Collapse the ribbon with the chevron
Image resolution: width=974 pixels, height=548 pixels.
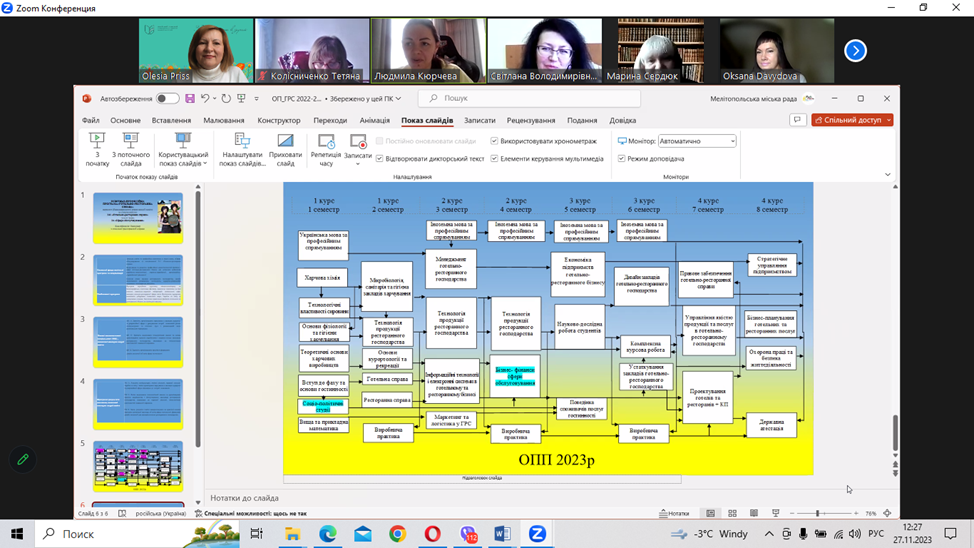pos(887,175)
